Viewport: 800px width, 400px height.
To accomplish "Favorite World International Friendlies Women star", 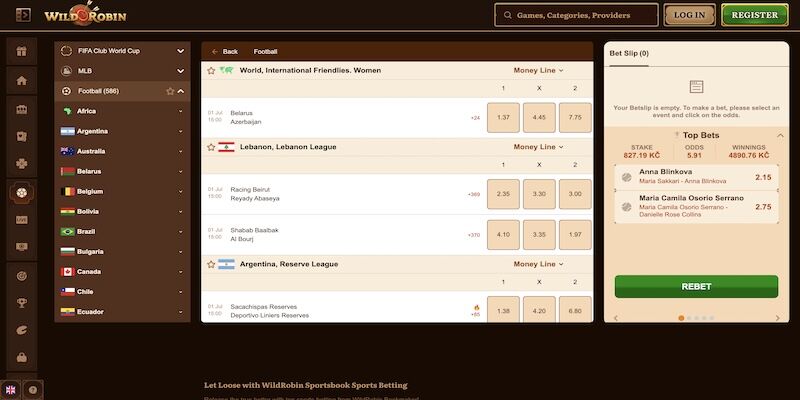I will pos(211,70).
